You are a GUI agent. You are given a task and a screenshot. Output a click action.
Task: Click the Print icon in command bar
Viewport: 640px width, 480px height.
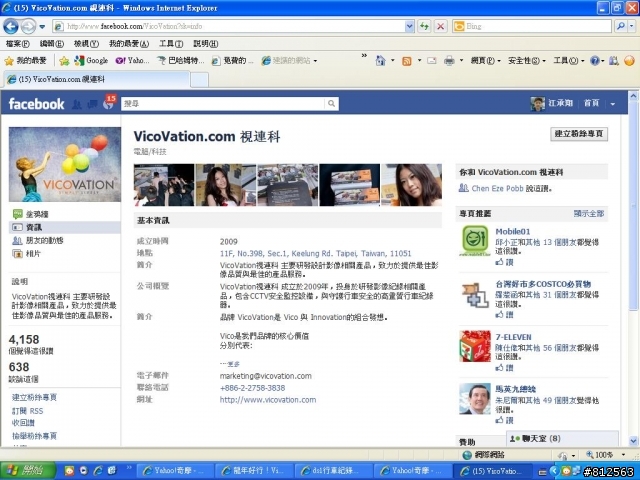(x=449, y=61)
